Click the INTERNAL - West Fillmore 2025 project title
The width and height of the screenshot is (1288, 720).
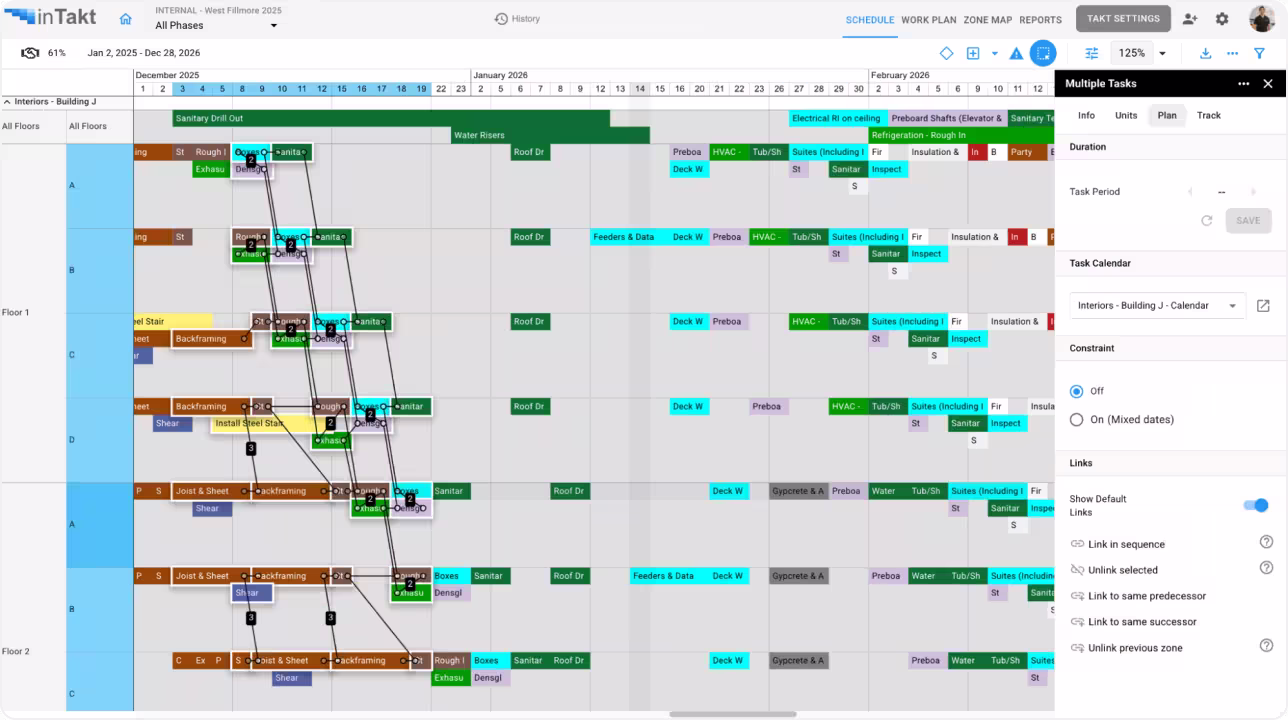click(x=218, y=10)
